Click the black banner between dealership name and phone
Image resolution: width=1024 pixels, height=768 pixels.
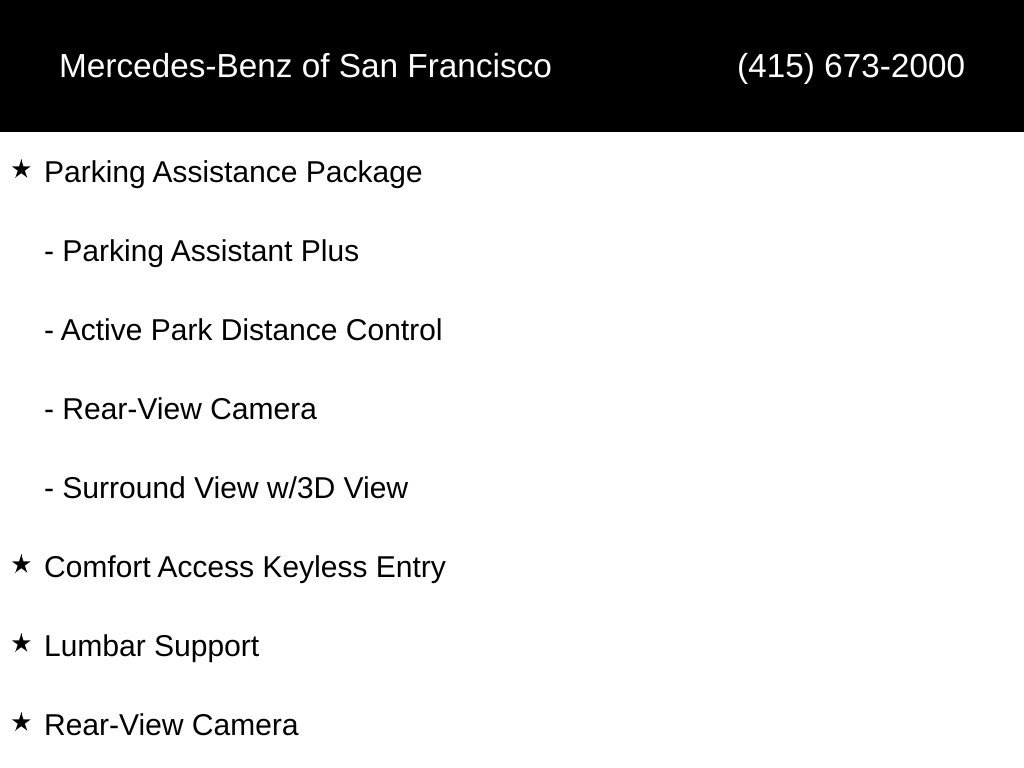643,66
